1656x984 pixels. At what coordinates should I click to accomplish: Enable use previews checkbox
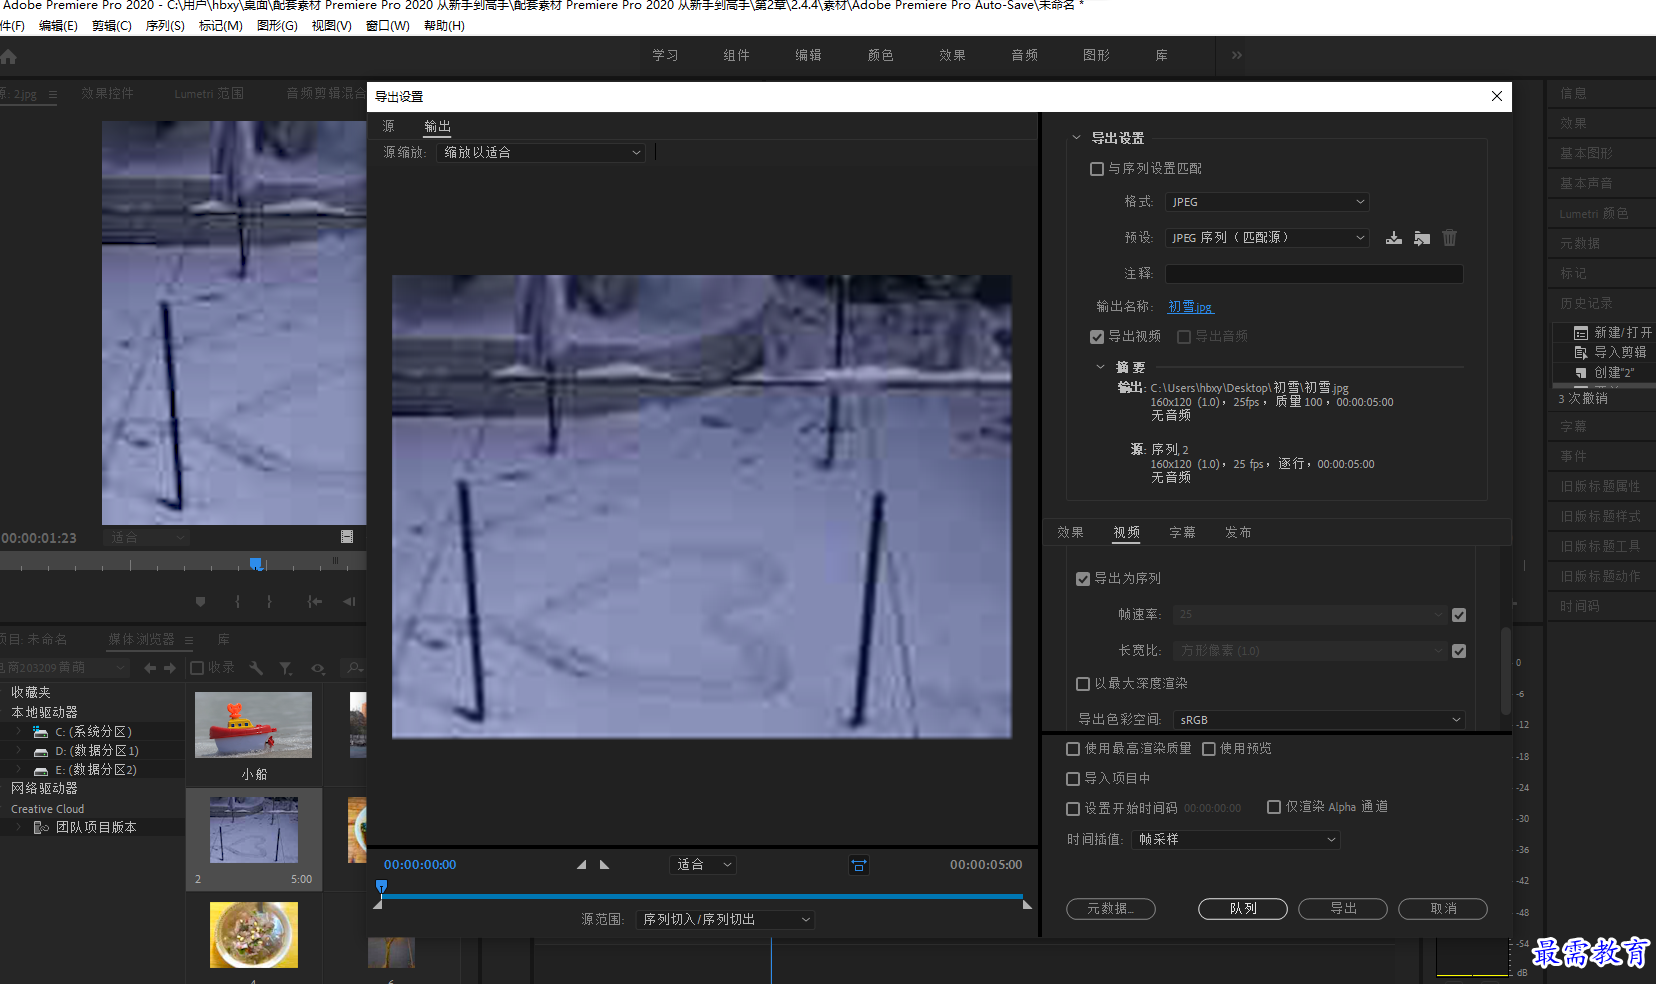pyautogui.click(x=1209, y=749)
